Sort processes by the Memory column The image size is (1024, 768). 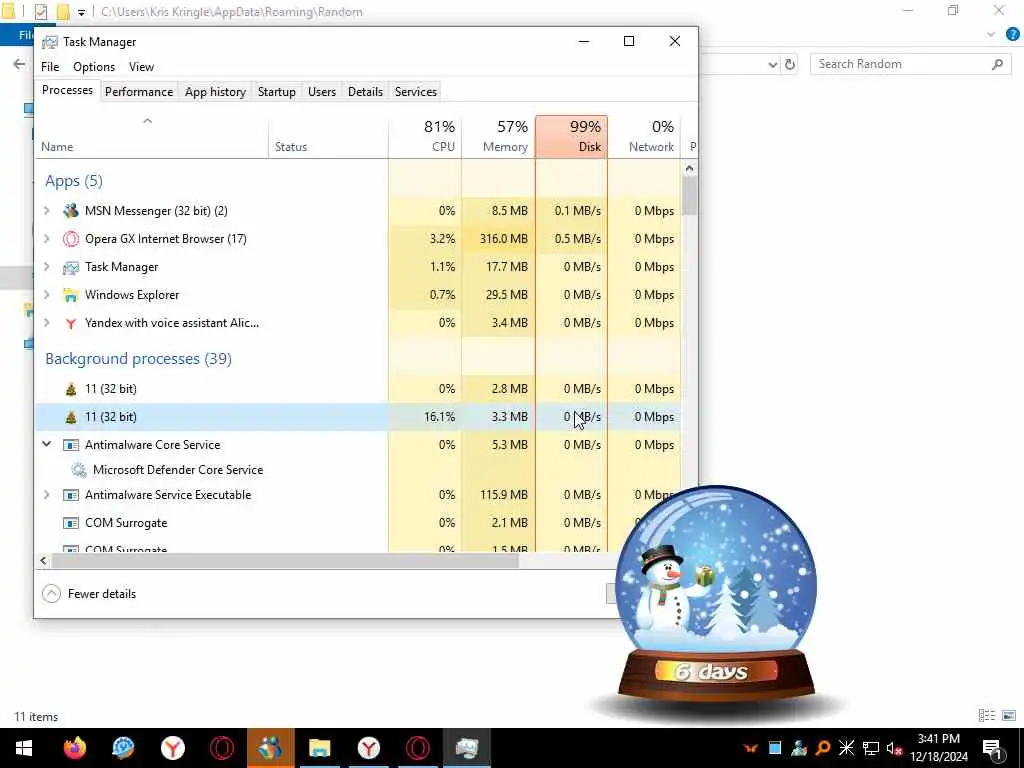[x=498, y=137]
